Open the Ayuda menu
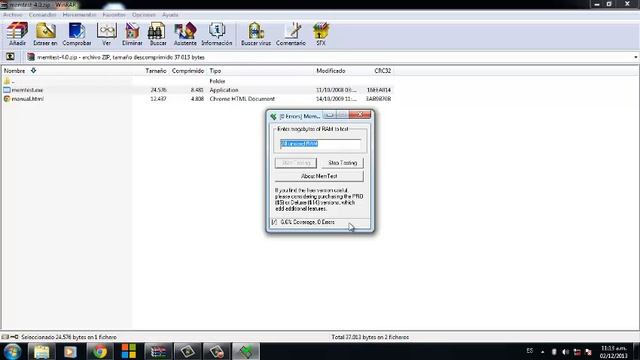Screen dimensions: 640x360 170,15
